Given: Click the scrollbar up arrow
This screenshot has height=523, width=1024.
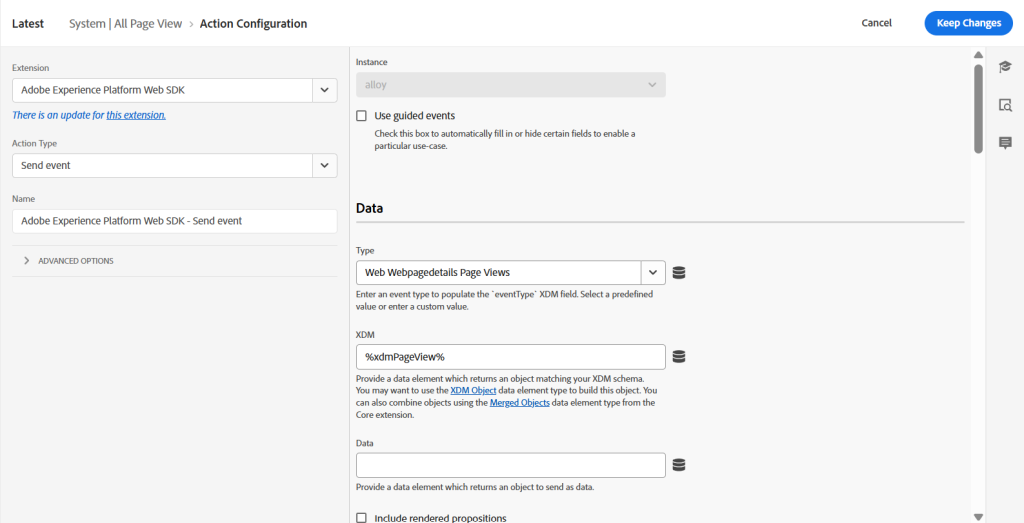Looking at the screenshot, I should [x=978, y=55].
